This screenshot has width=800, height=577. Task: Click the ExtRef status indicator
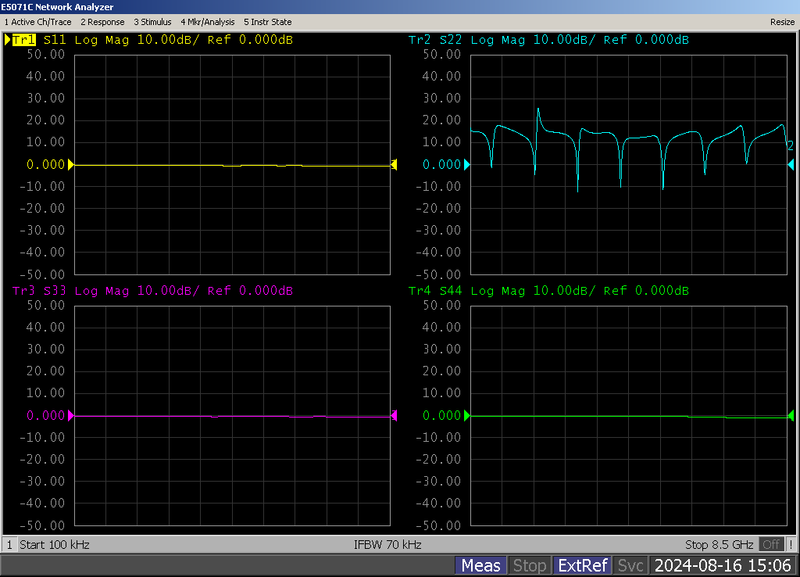point(582,564)
